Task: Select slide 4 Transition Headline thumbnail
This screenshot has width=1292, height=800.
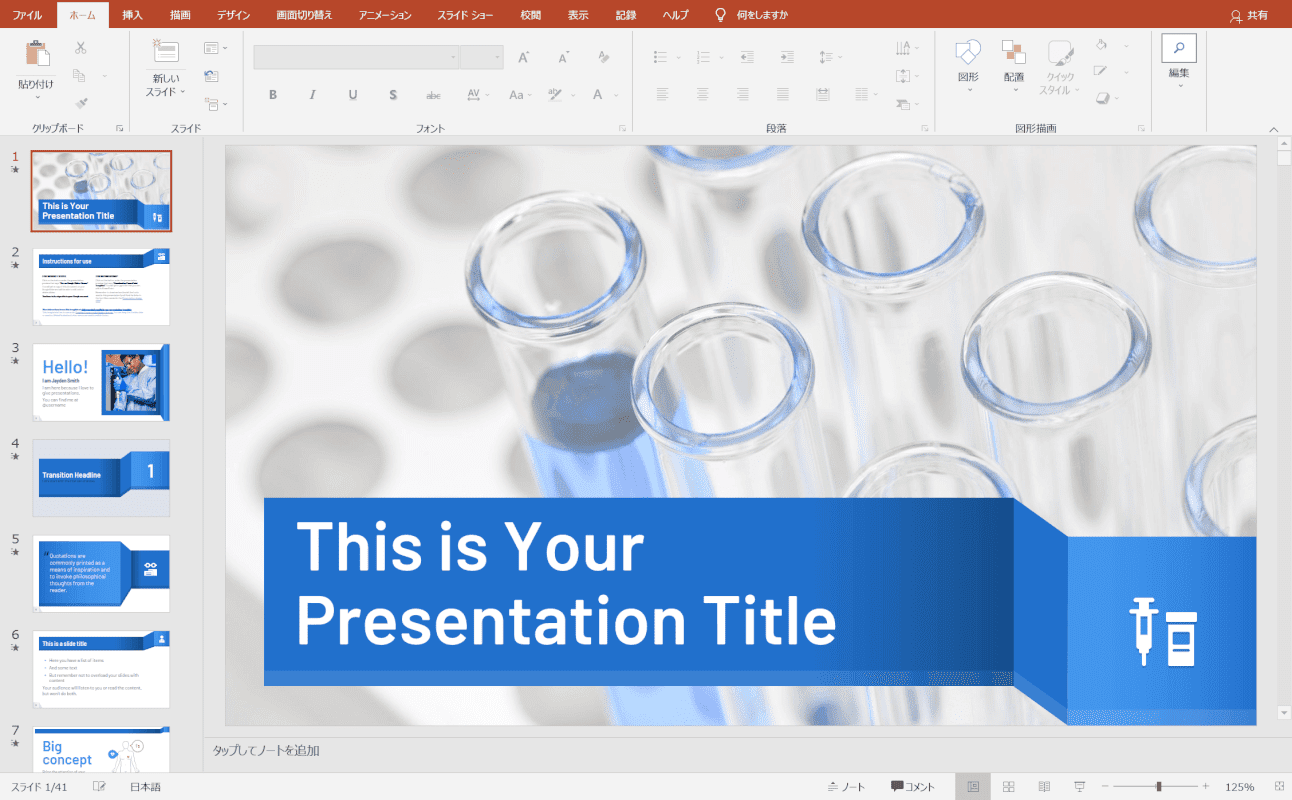Action: 101,478
